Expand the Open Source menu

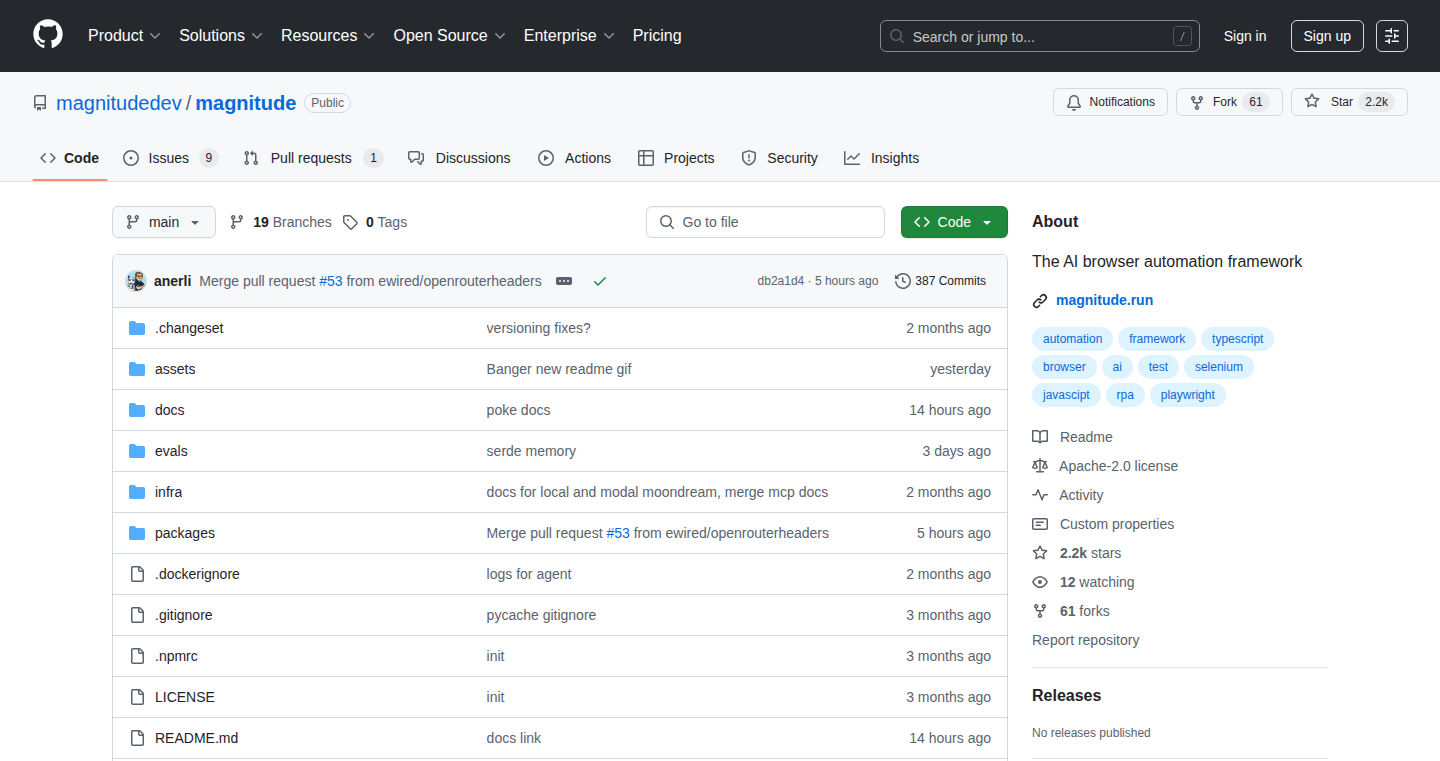click(x=450, y=35)
